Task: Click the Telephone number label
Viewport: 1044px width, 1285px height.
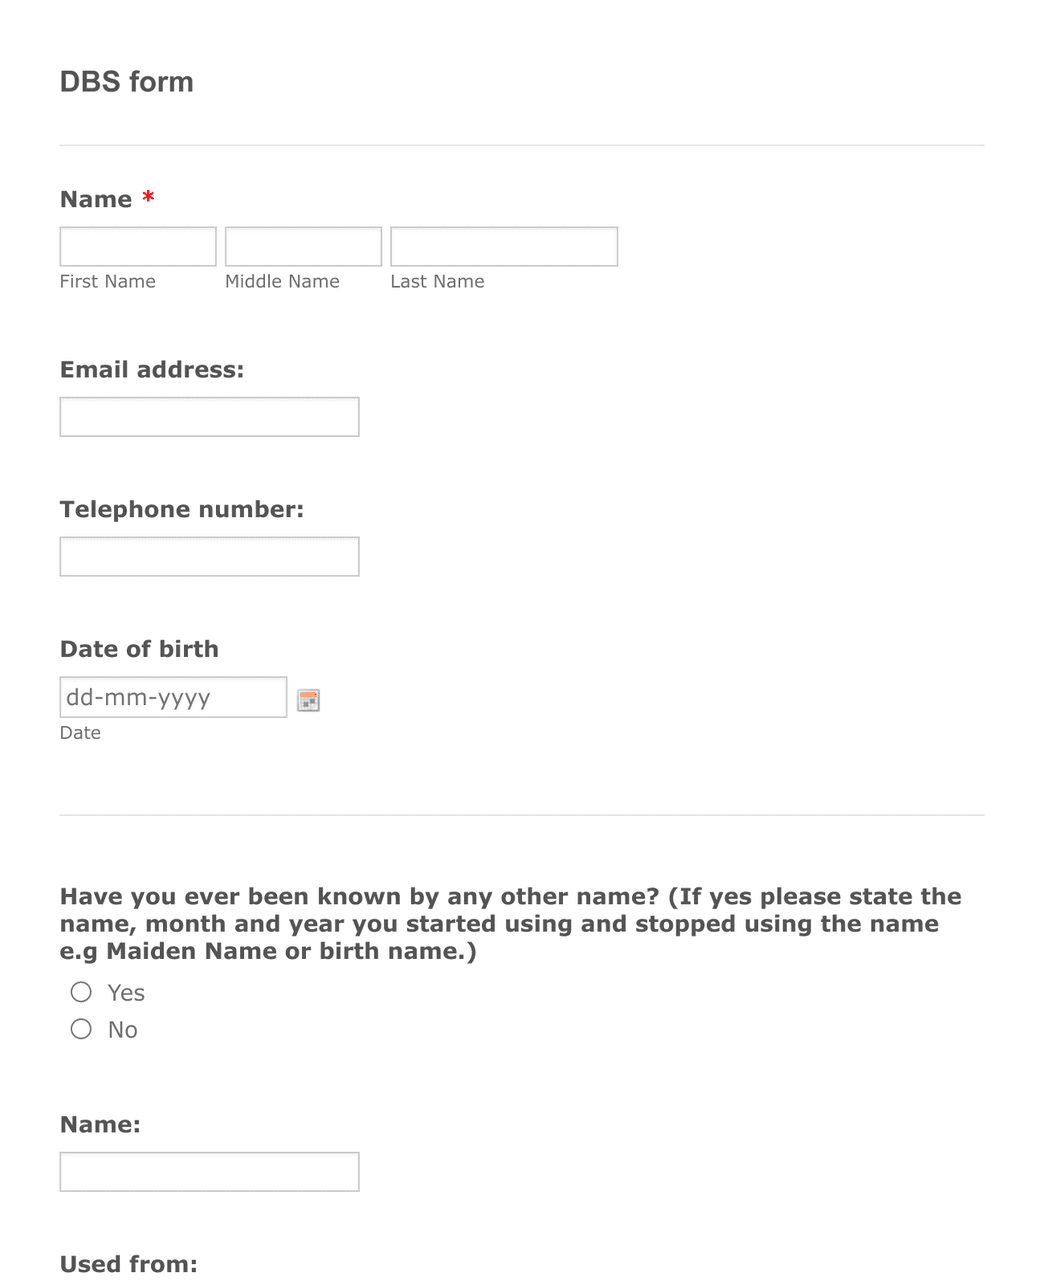Action: [182, 509]
